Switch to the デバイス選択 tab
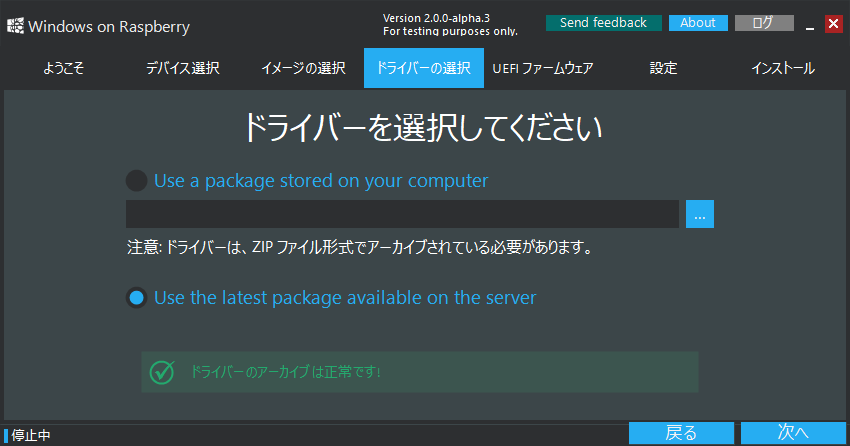 click(183, 68)
